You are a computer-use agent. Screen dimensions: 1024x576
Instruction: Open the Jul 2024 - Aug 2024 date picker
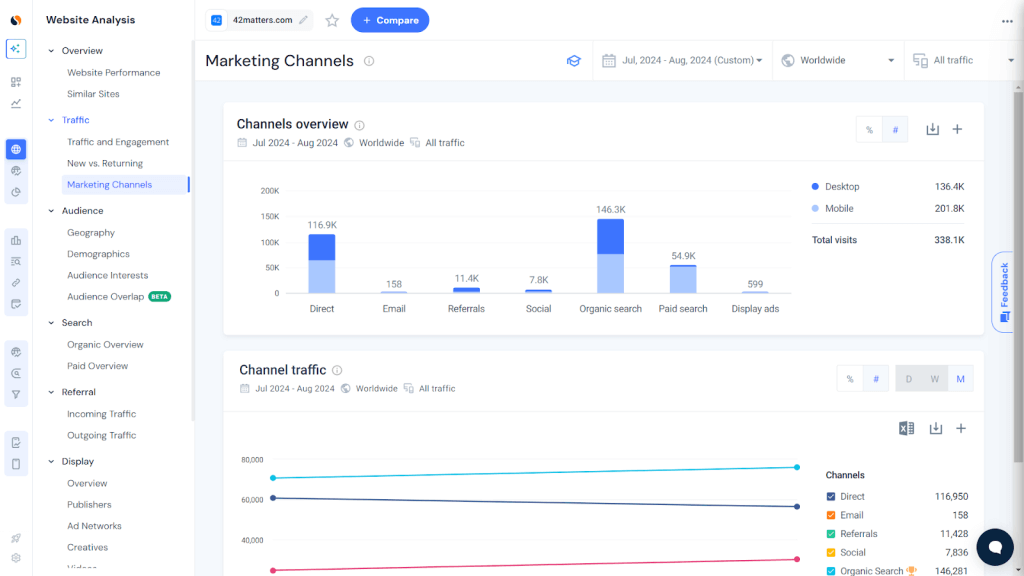click(x=683, y=60)
